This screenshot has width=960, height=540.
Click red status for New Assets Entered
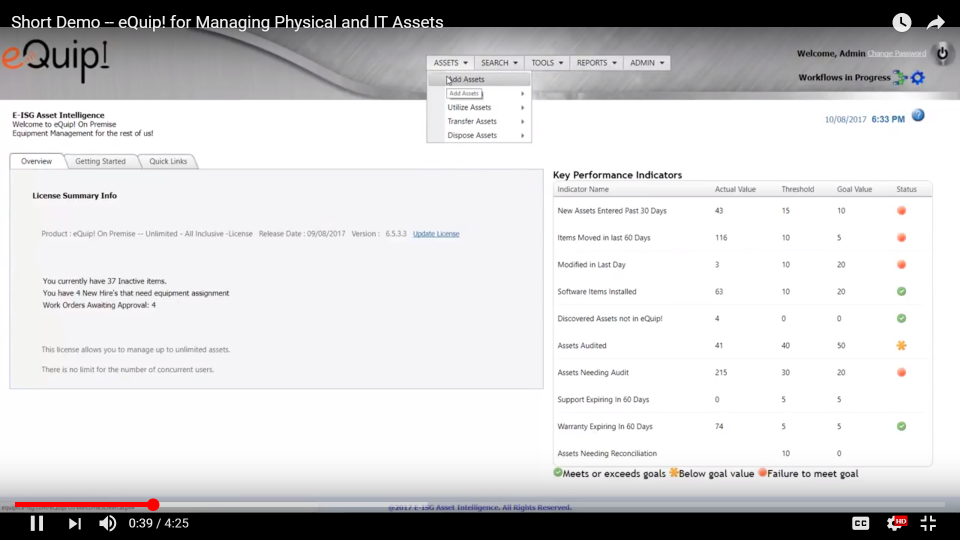click(x=901, y=211)
